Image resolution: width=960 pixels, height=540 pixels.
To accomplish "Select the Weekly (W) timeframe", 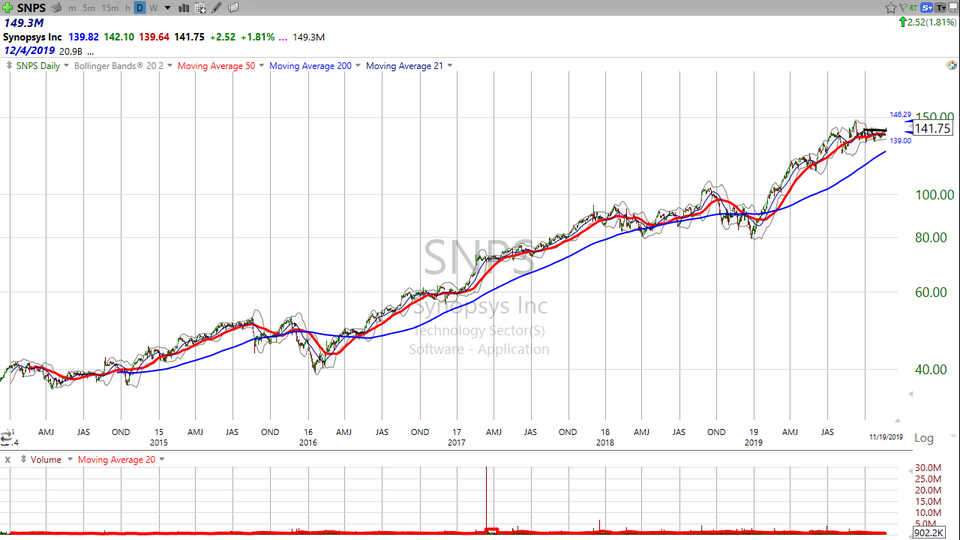I will coord(153,8).
